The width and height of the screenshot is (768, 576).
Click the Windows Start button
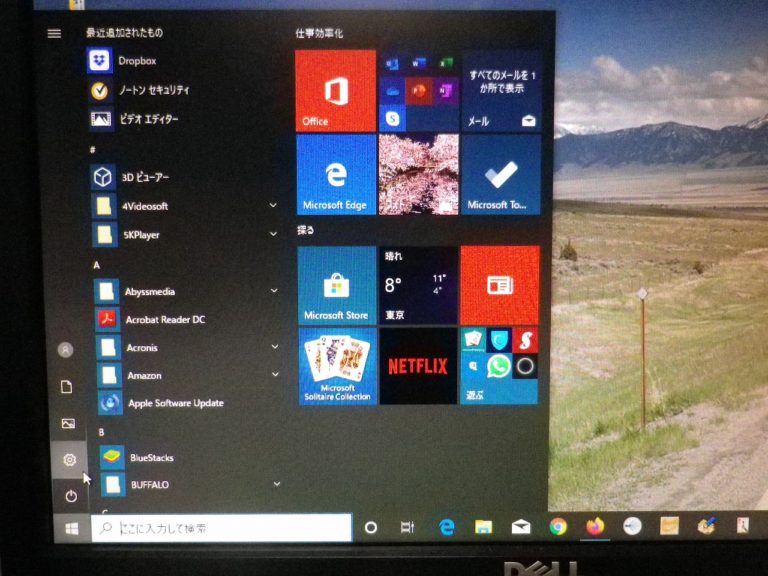(72, 528)
